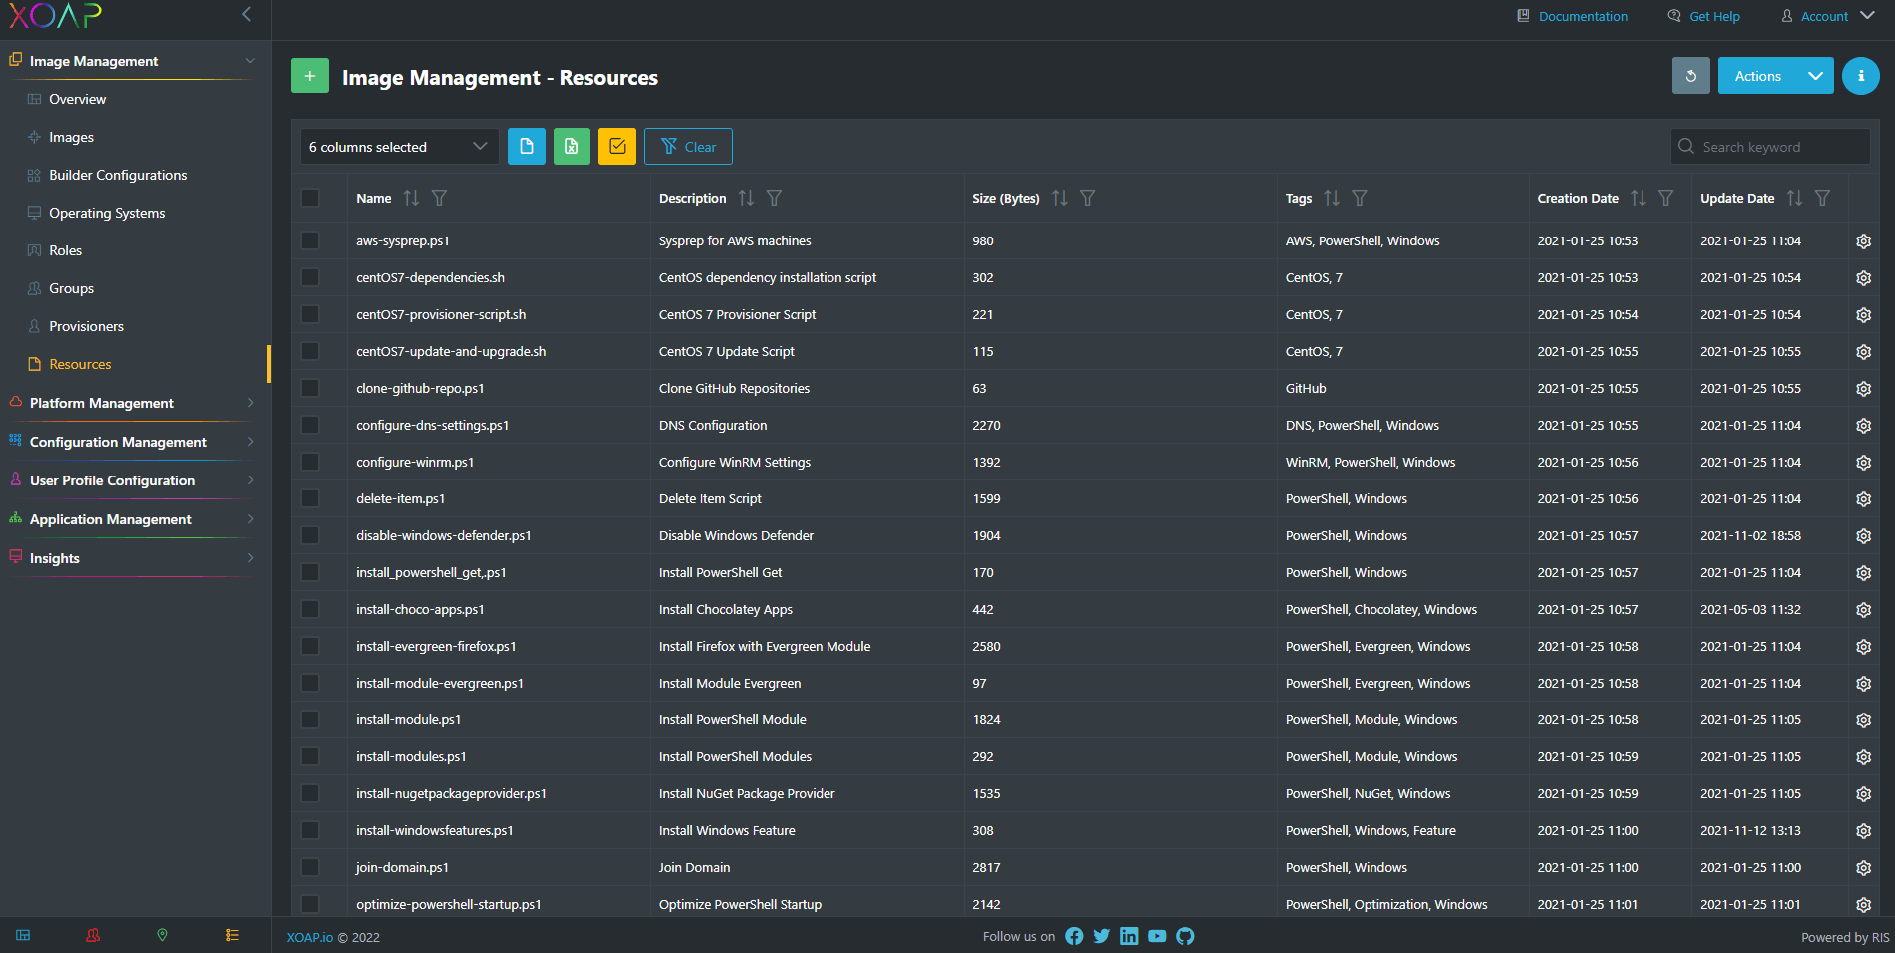
Task: Expand the Configuration Management section
Action: pos(135,442)
